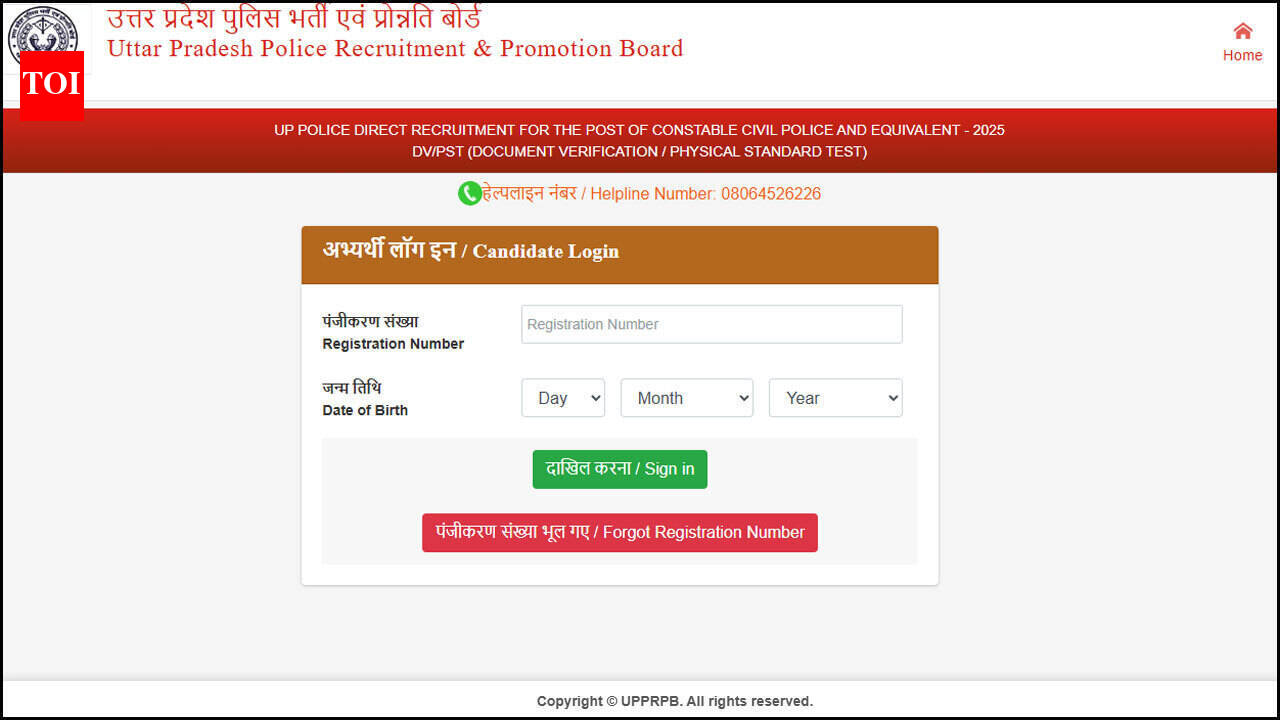Click the UP Police Direct Recruitment banner headline

(640, 130)
